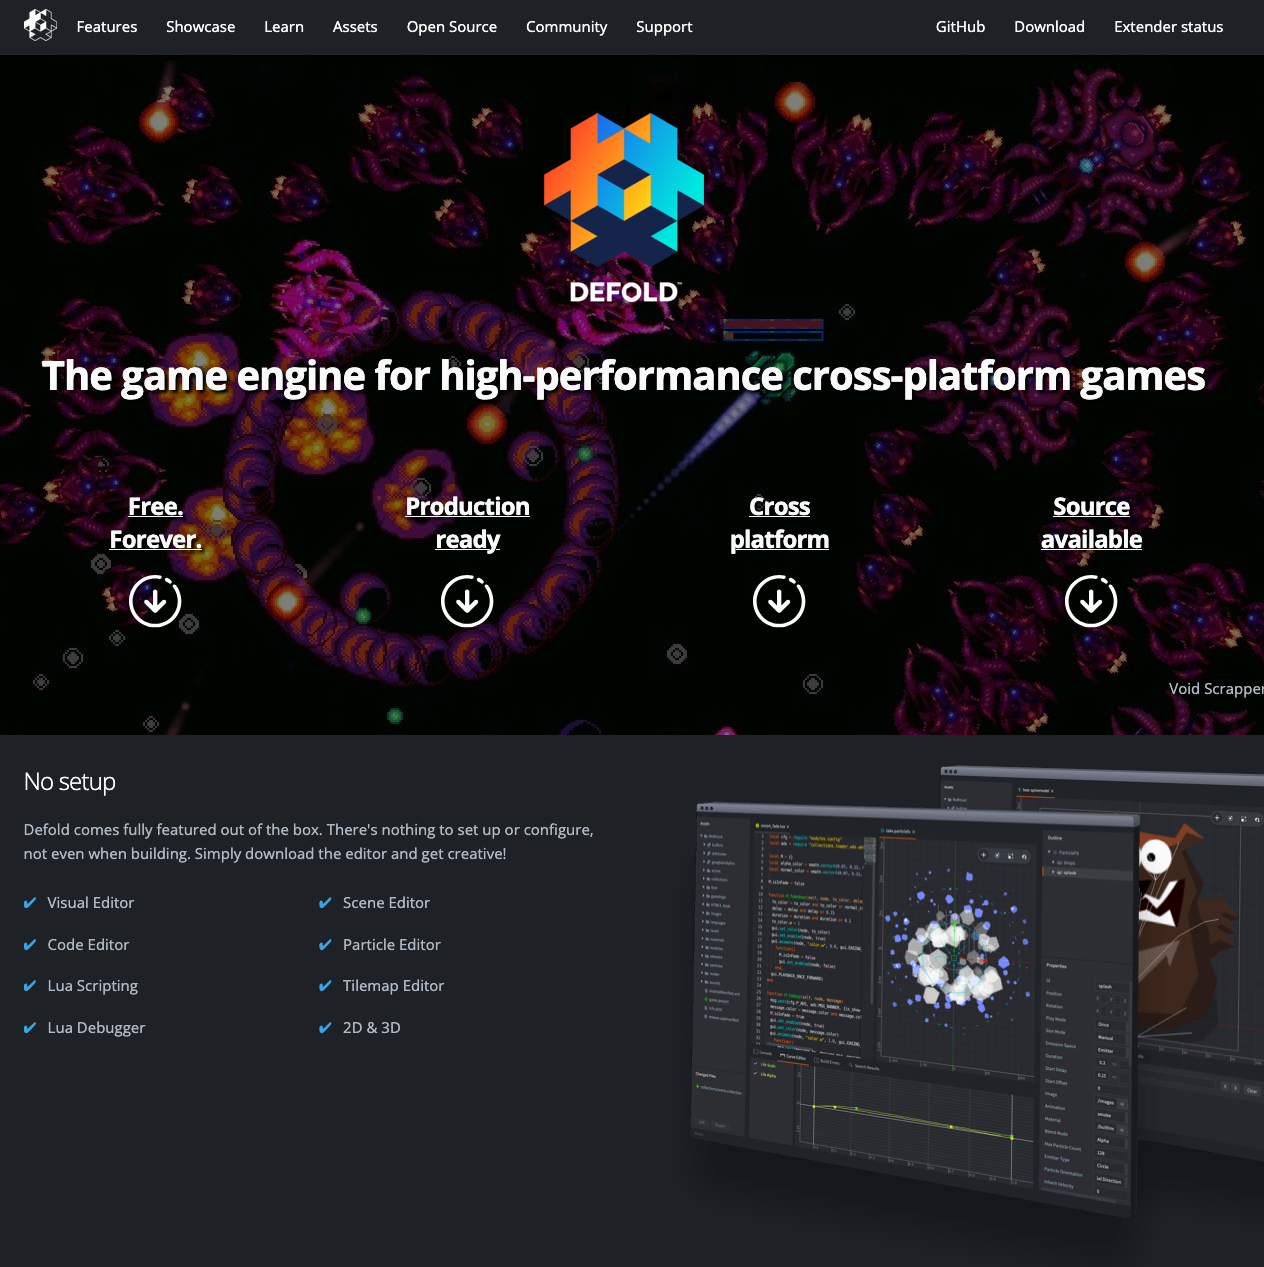Open the Source available heading link

click(1091, 523)
